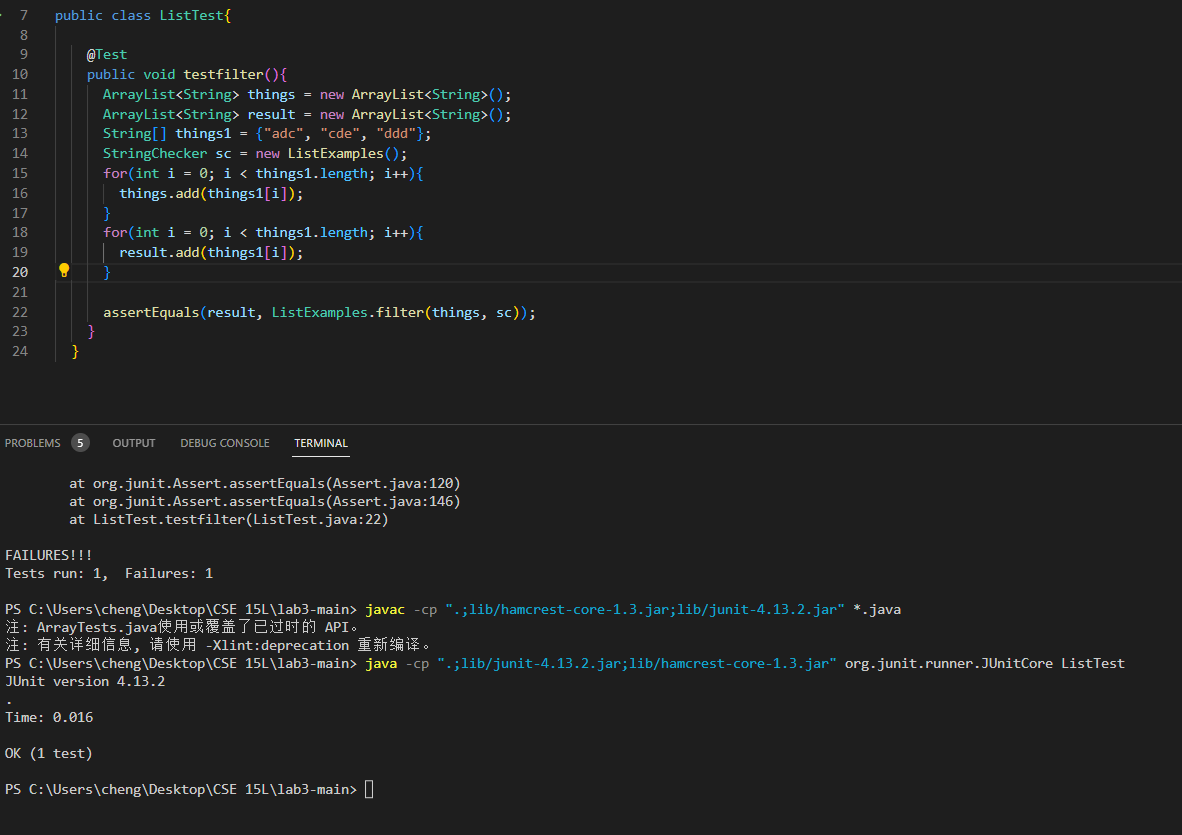The width and height of the screenshot is (1182, 835).
Task: Click the second for-loop keyword on line 18
Action: coord(115,232)
